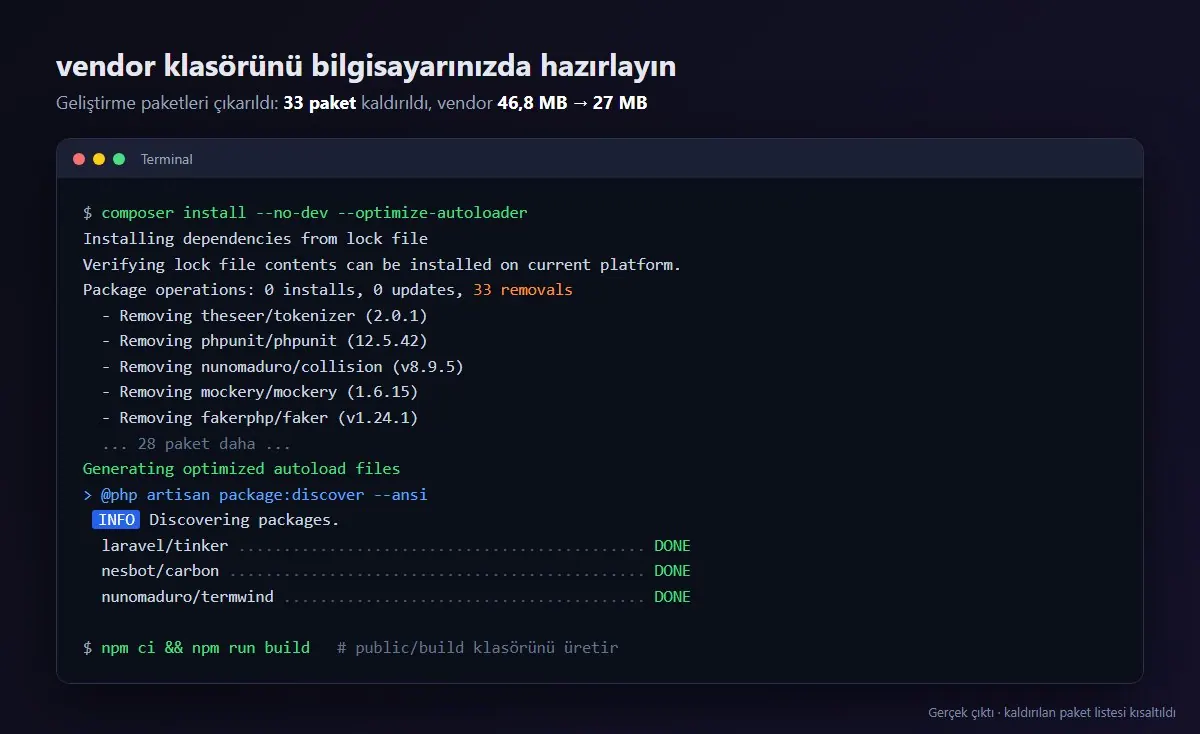Viewport: 1200px width, 734px height.
Task: Click the green maximize dot in Terminal
Action: coord(119,159)
